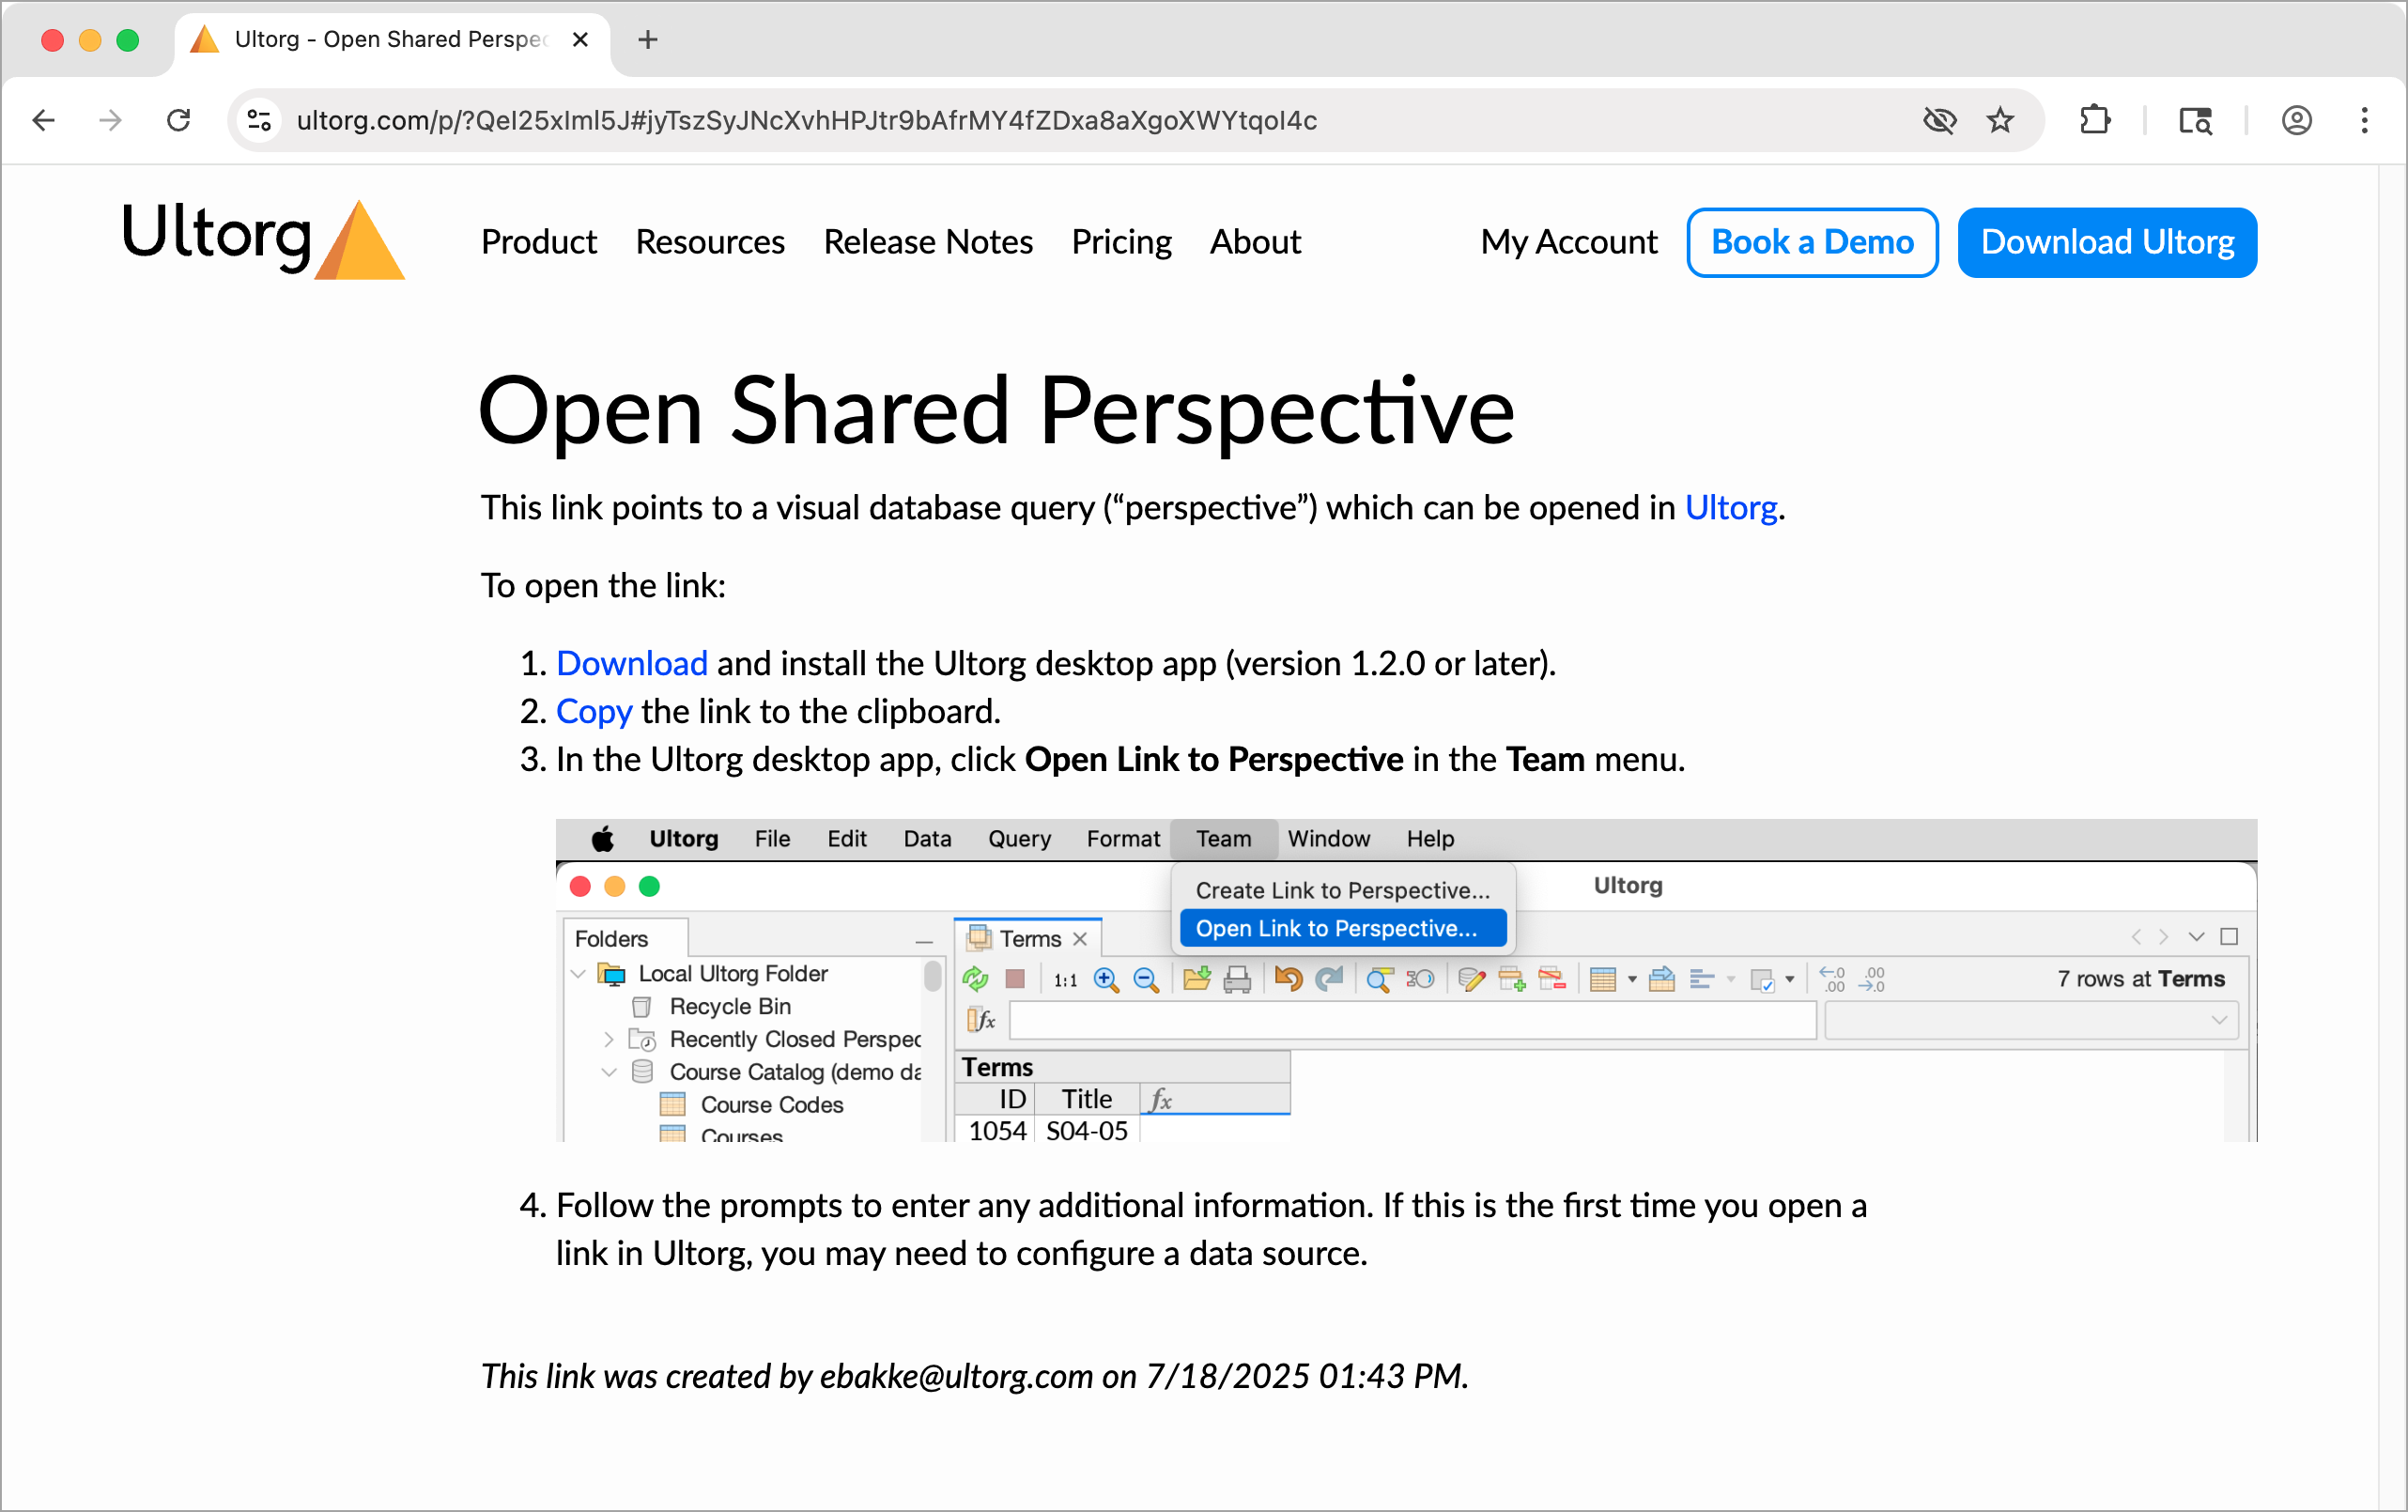The width and height of the screenshot is (2408, 1512).
Task: Collapse the Course Catalog tree node
Action: coord(608,1072)
